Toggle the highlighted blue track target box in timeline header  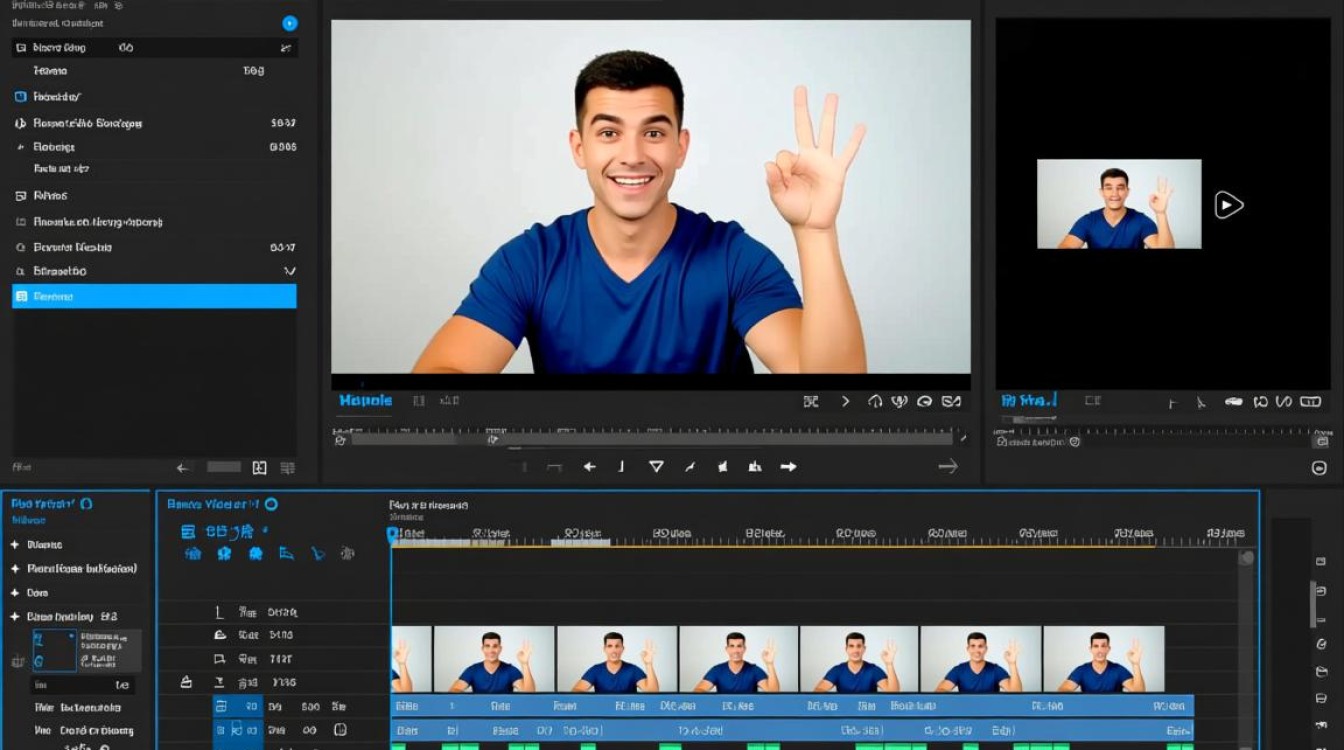(x=220, y=706)
